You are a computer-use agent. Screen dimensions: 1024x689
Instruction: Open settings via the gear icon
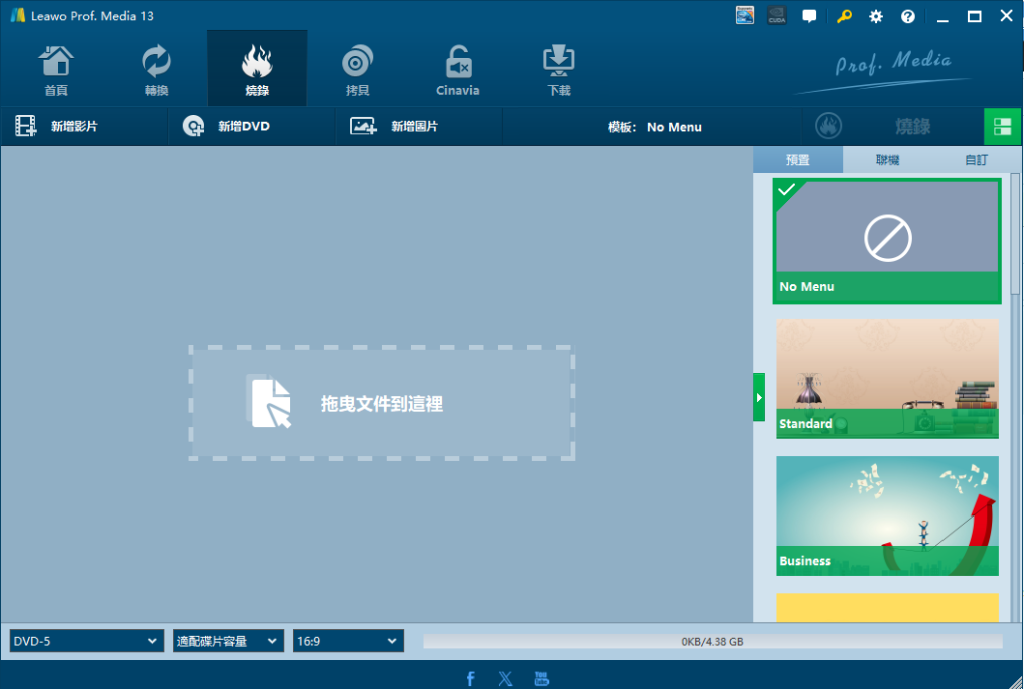(876, 16)
